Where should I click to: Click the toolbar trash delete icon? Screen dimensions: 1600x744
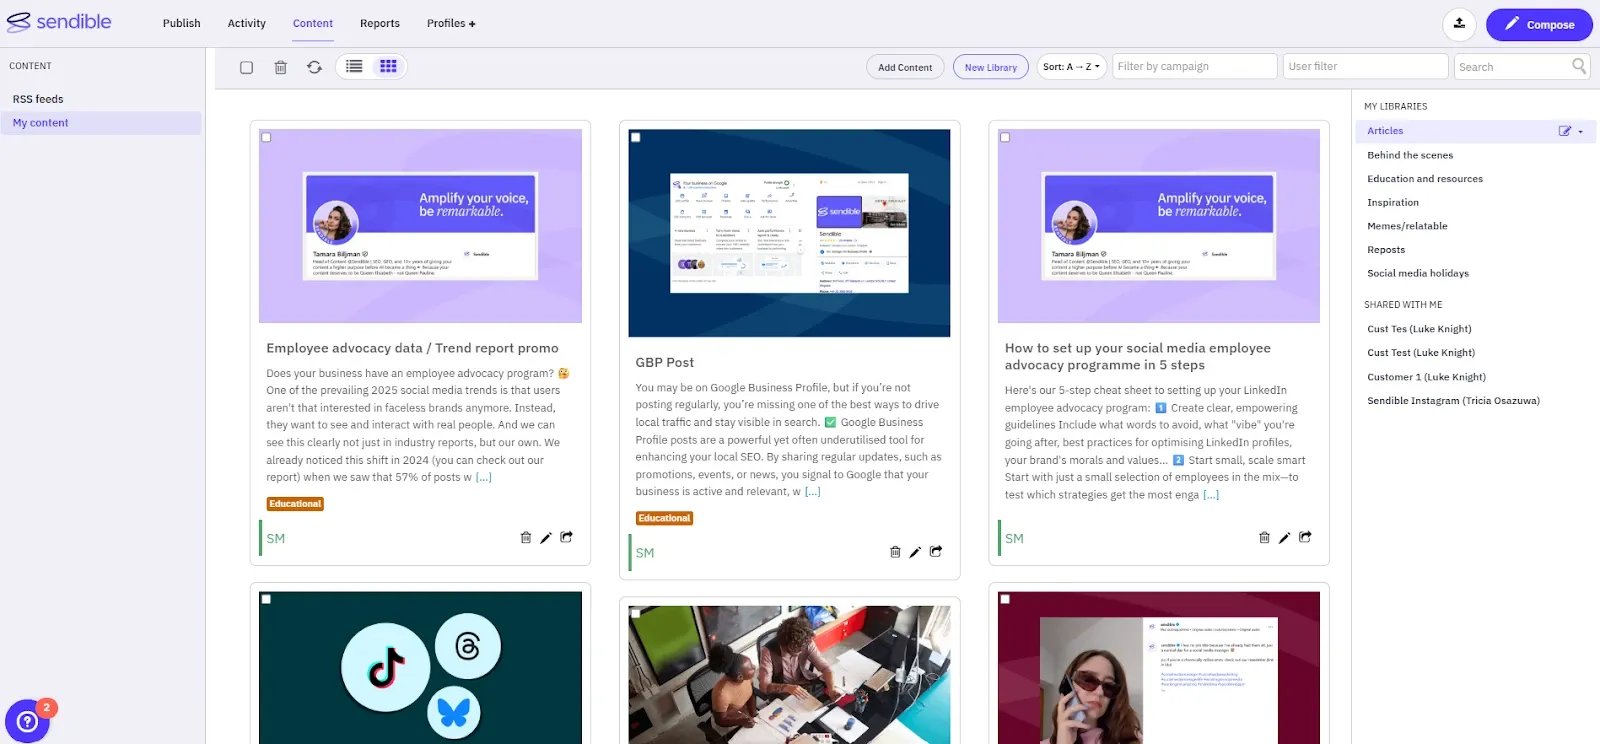coord(280,67)
